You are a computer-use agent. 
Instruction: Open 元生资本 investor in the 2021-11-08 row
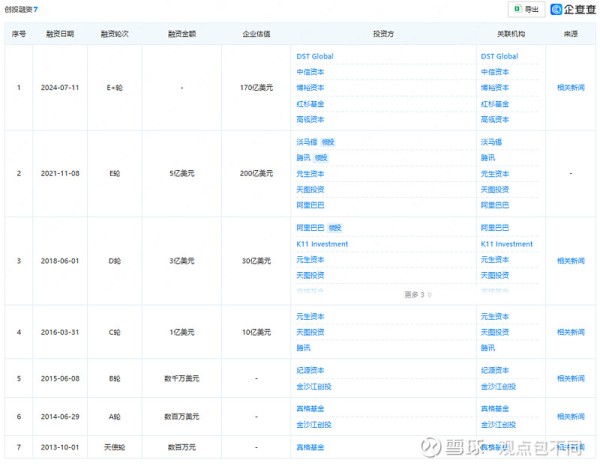(x=310, y=174)
